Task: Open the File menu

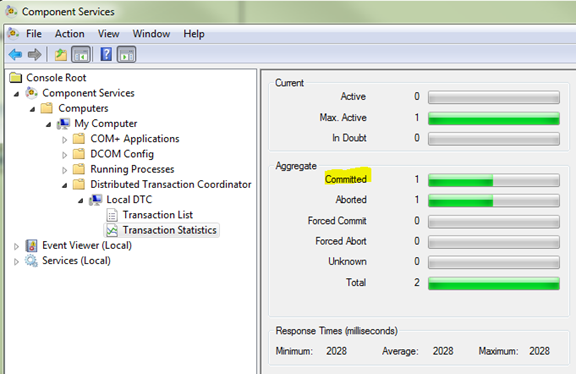Action: 34,34
